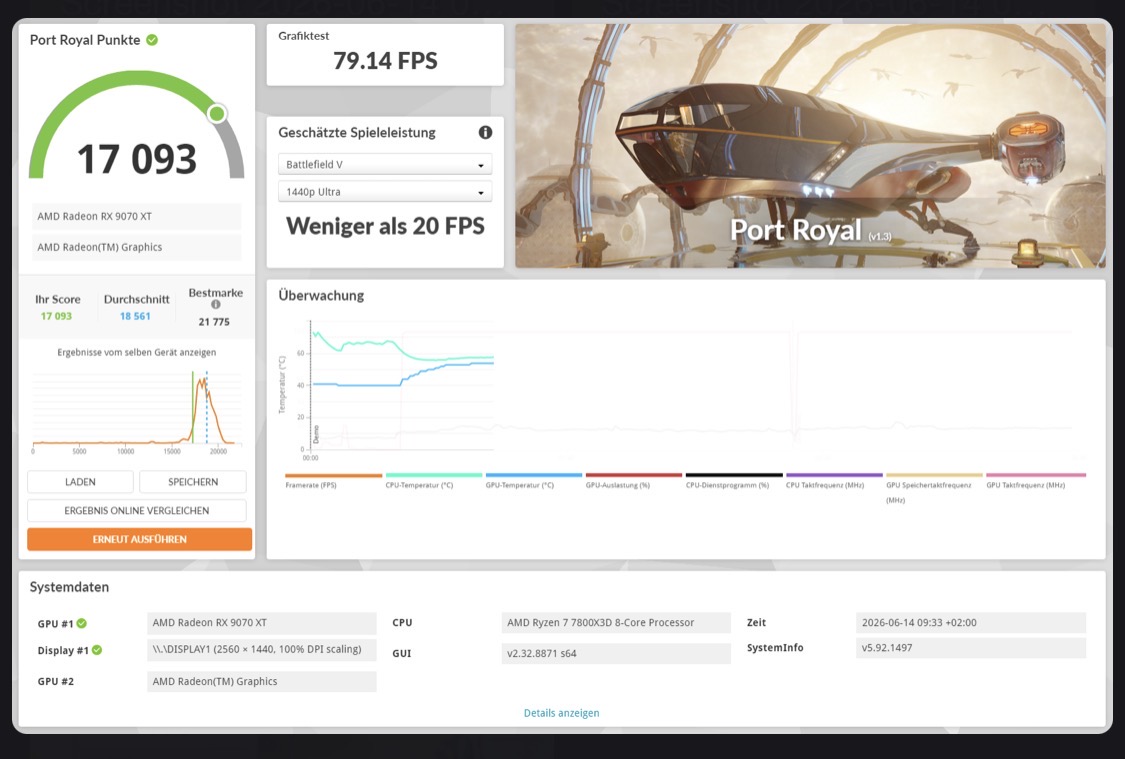Click the Systemdaten heading

pos(70,588)
